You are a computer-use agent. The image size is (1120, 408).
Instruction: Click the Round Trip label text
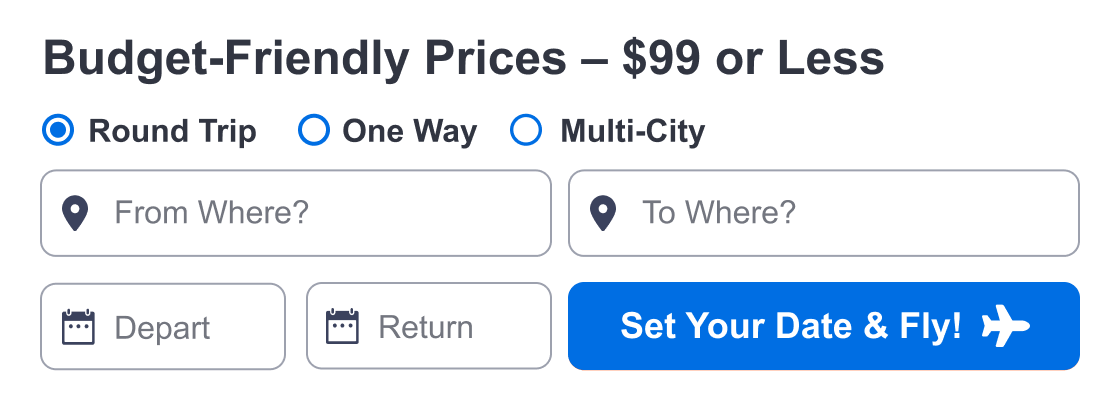click(x=172, y=131)
